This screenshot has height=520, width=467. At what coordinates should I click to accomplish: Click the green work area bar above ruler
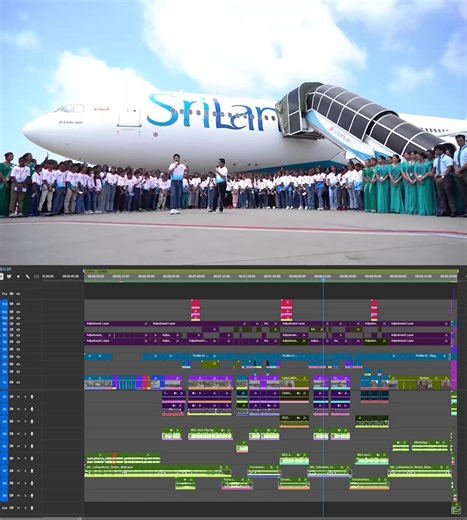pyautogui.click(x=271, y=271)
